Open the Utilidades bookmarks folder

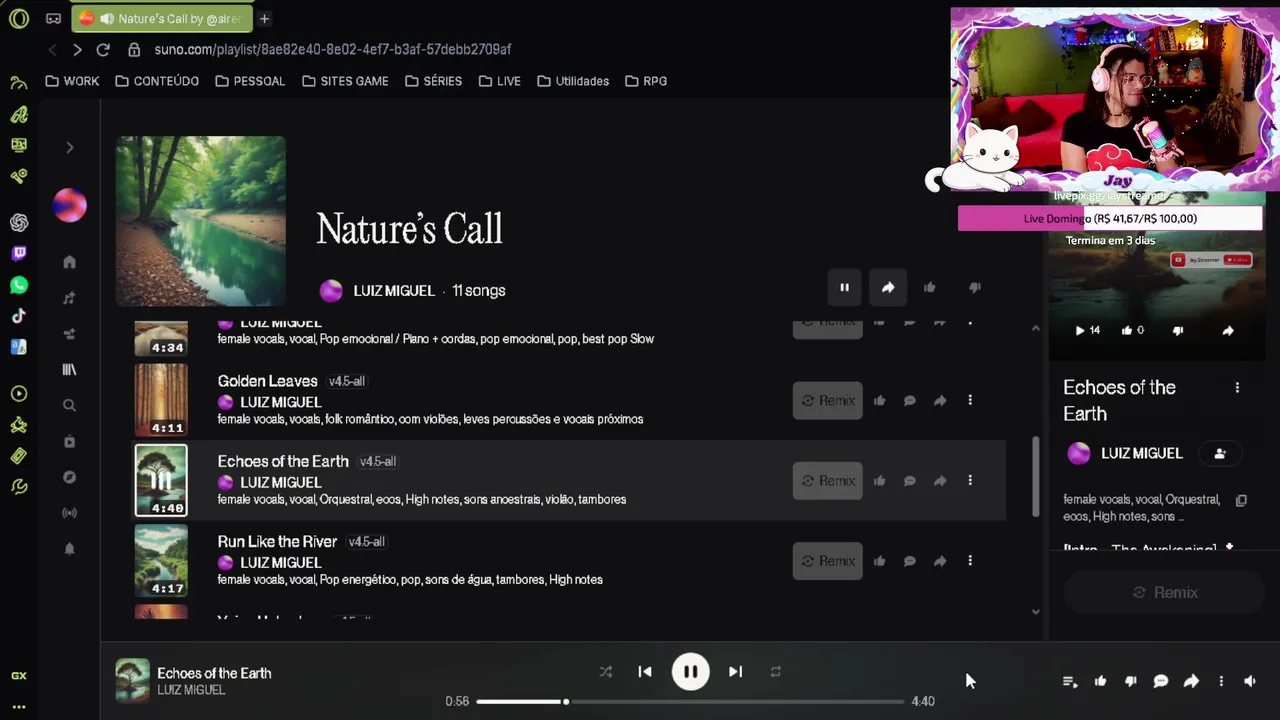[x=573, y=81]
